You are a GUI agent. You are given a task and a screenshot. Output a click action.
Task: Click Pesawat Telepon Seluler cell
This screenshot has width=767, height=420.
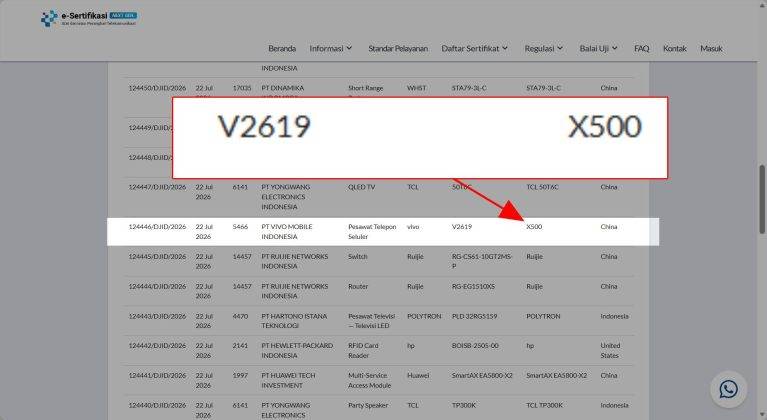click(372, 232)
